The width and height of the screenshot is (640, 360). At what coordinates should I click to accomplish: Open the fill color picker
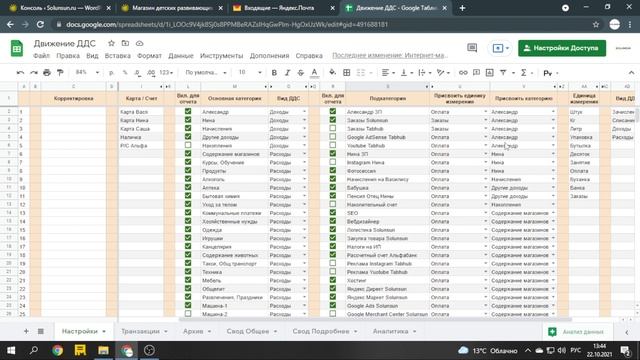pos(333,73)
